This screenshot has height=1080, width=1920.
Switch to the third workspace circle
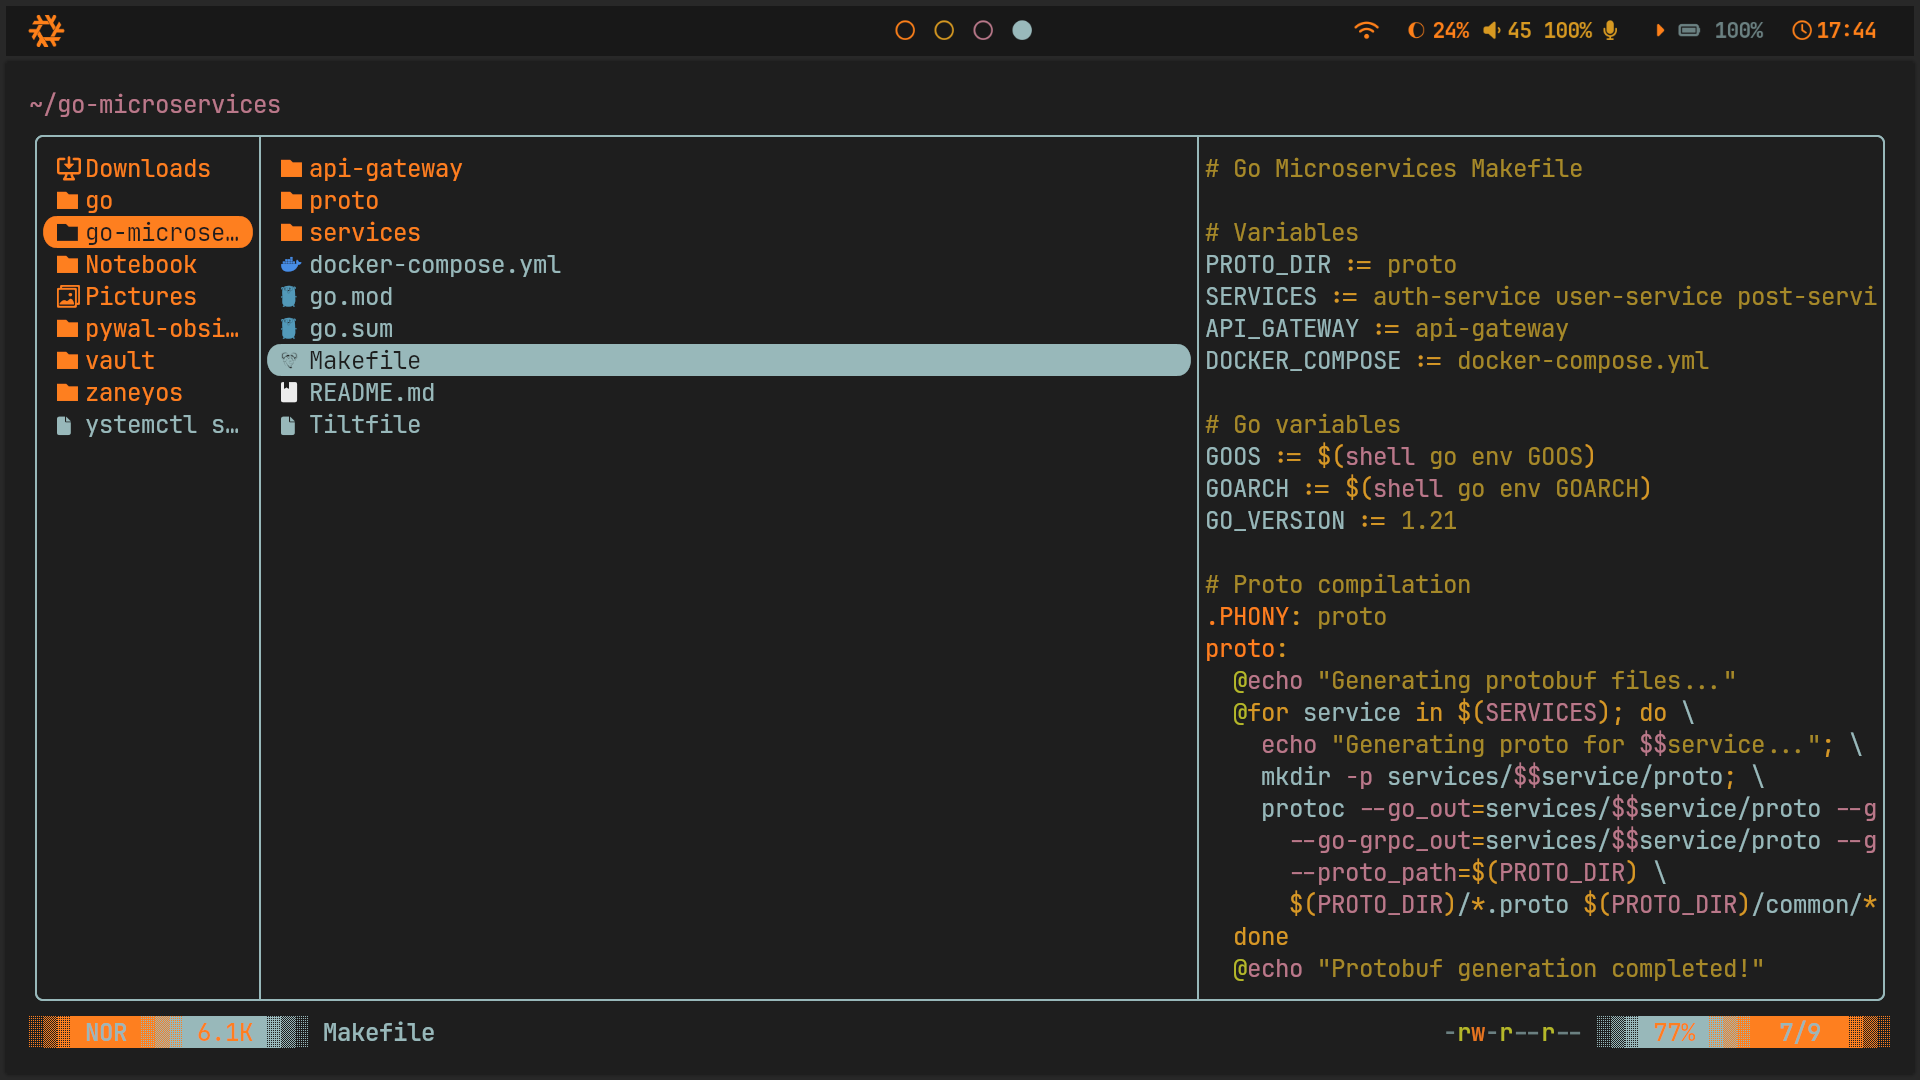(x=983, y=31)
